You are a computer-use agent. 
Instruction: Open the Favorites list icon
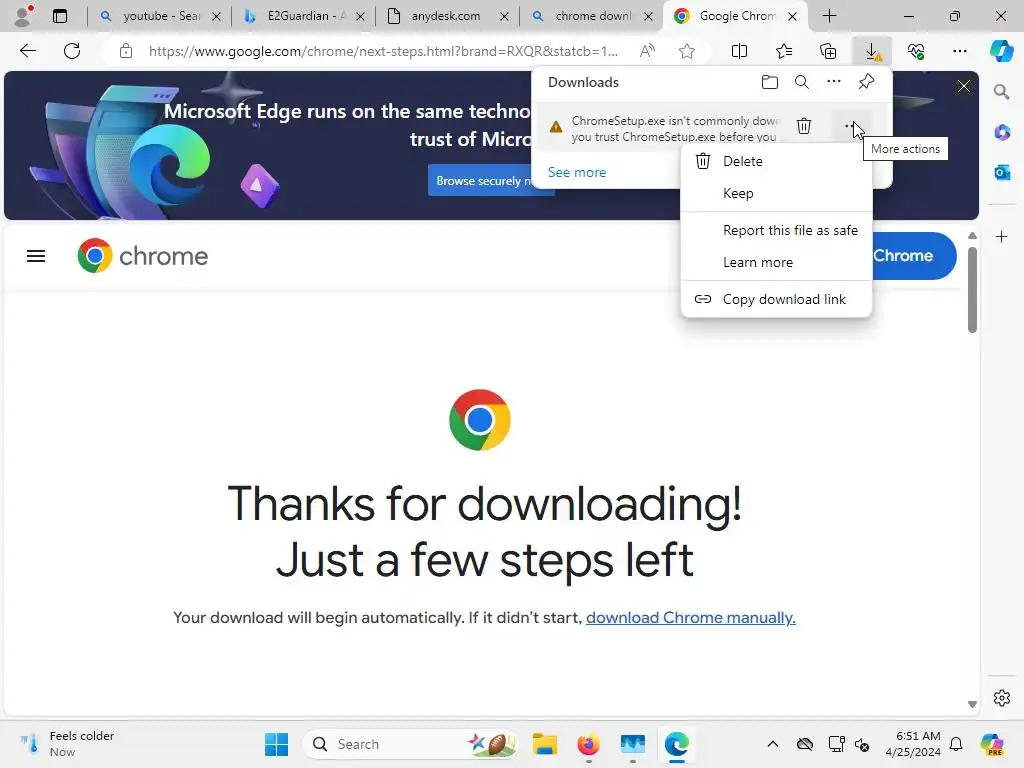coord(784,51)
